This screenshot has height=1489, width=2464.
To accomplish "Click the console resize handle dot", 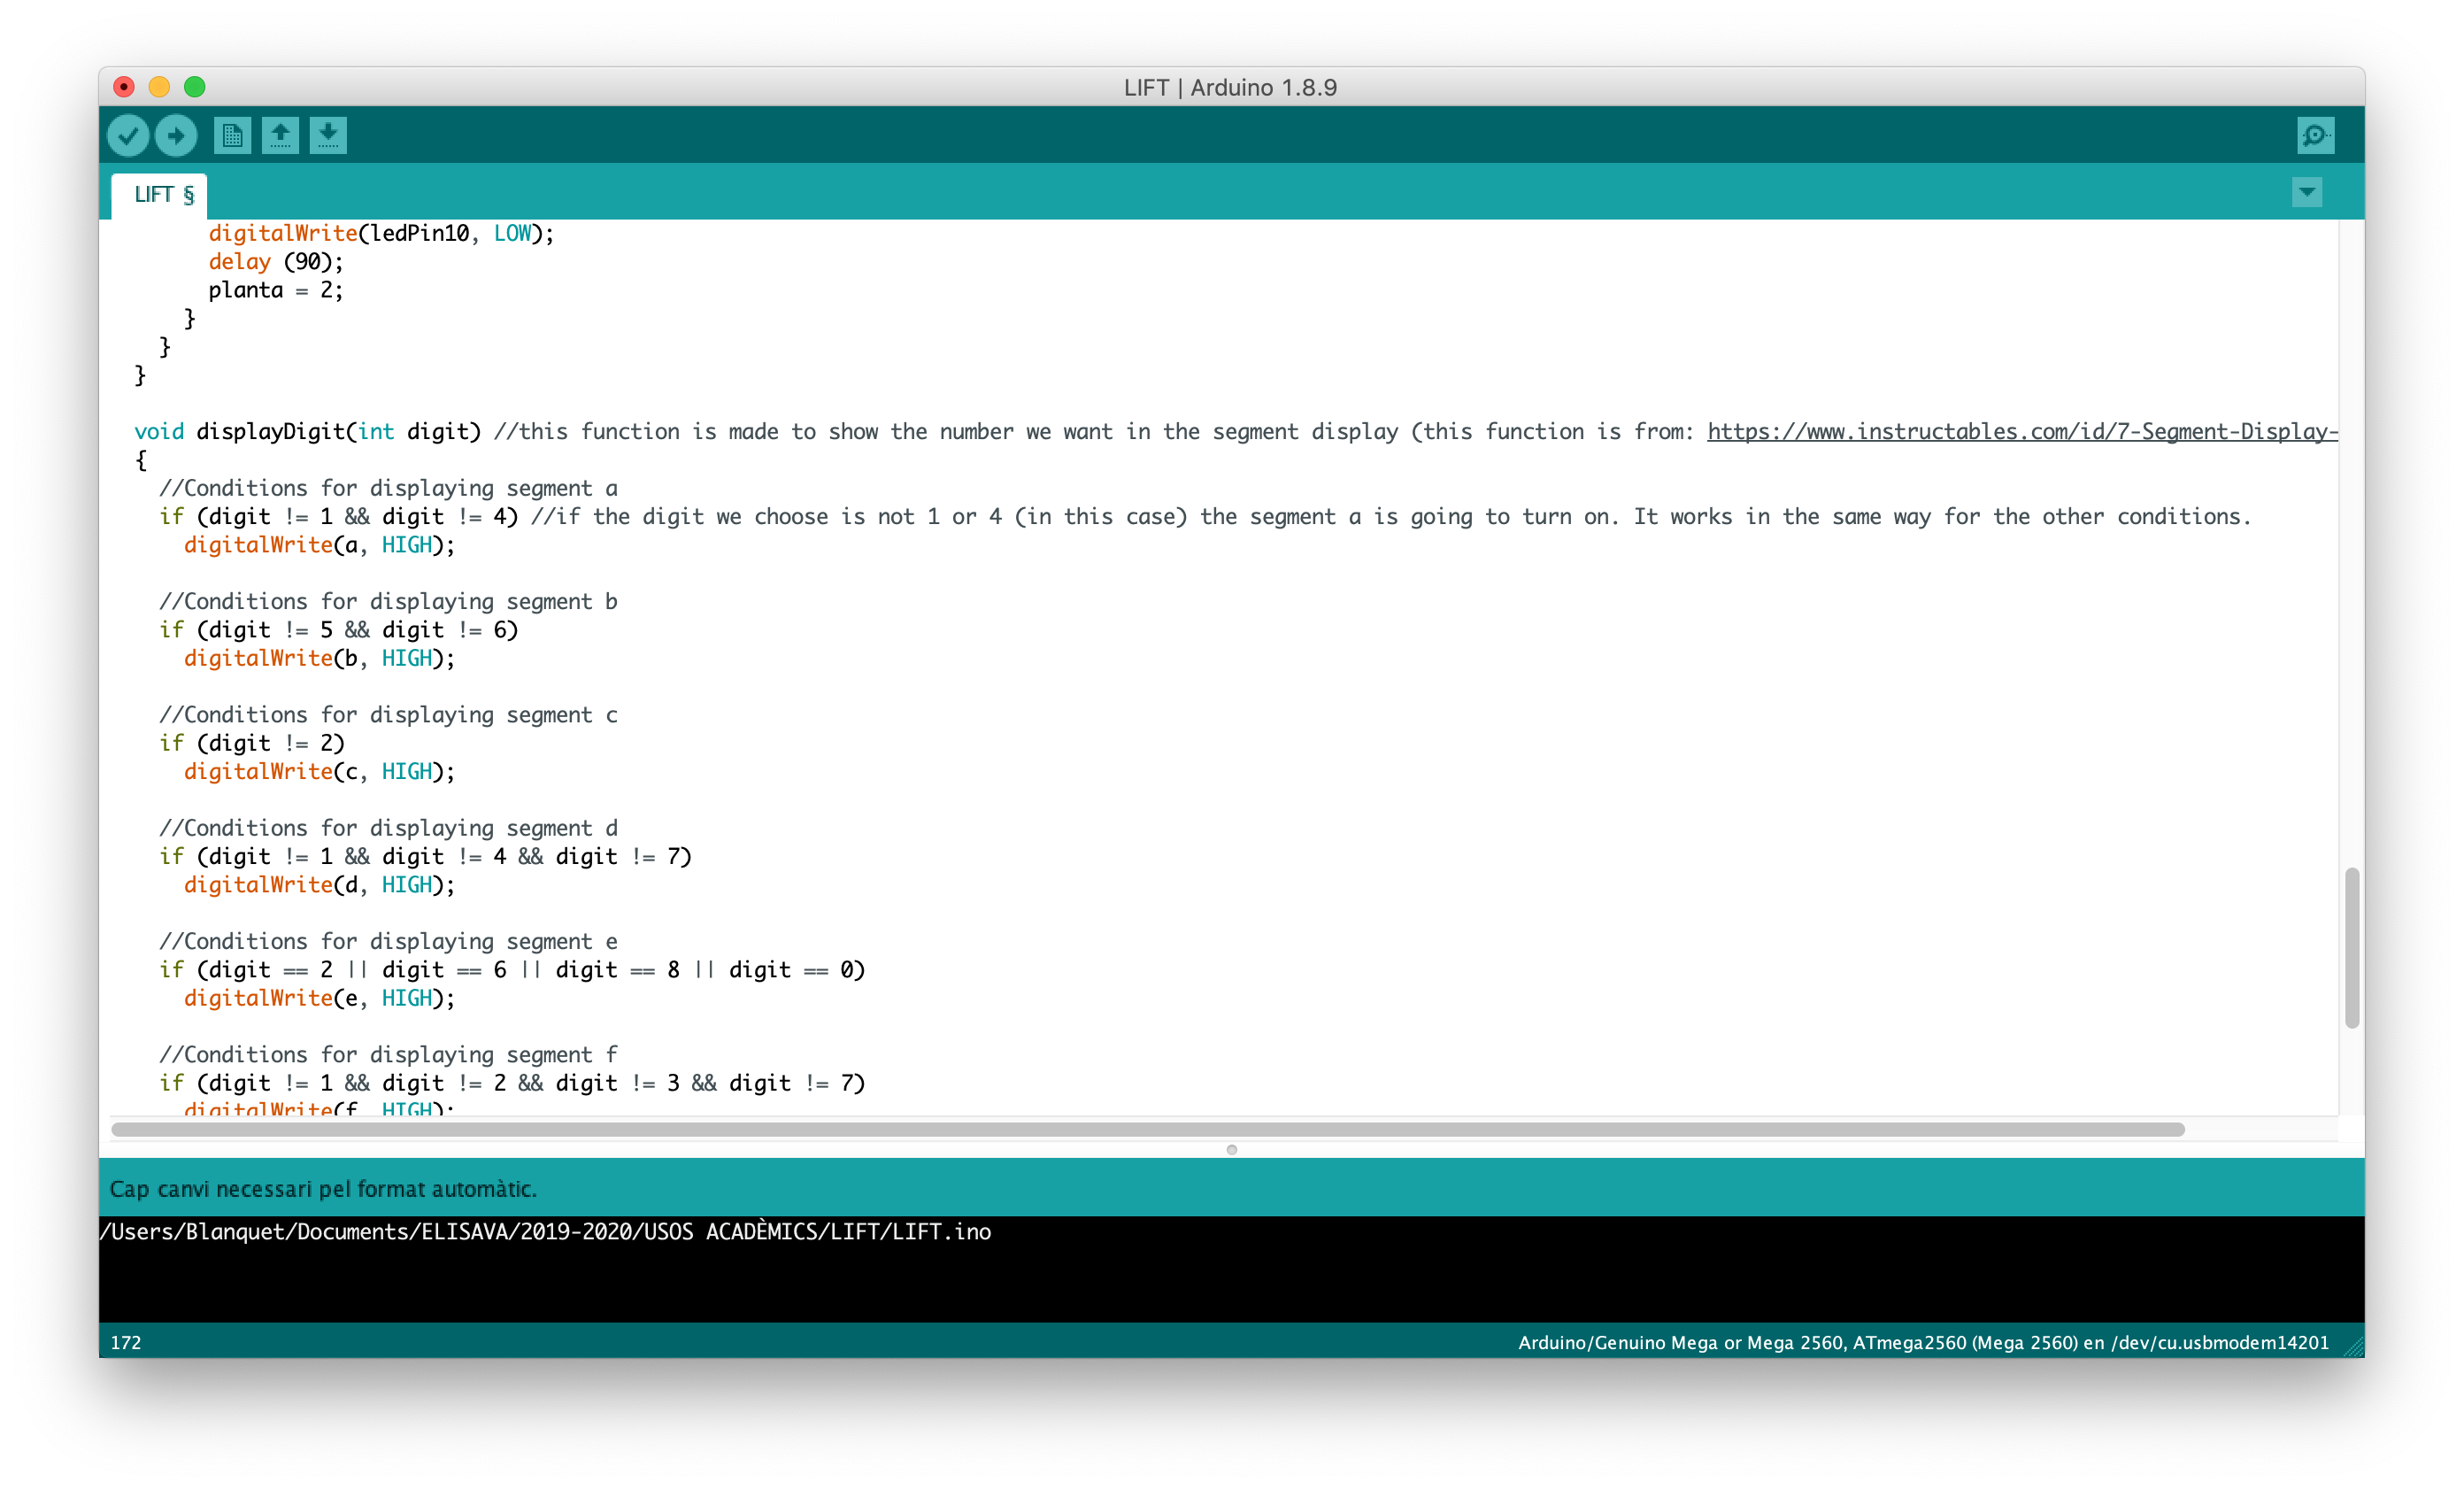I will [1232, 1150].
